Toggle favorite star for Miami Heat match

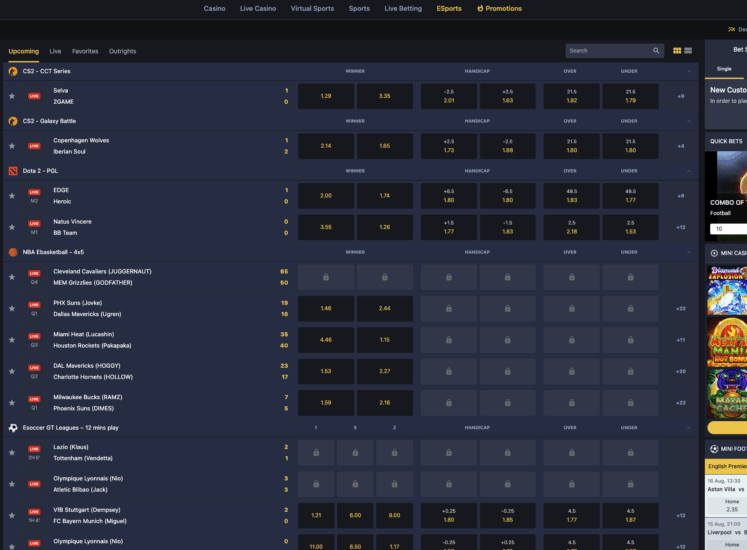12,340
